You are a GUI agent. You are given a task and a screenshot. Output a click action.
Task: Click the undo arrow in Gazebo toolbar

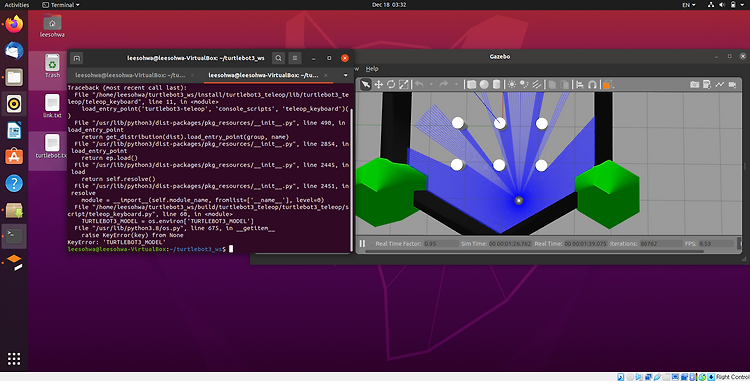click(x=419, y=85)
